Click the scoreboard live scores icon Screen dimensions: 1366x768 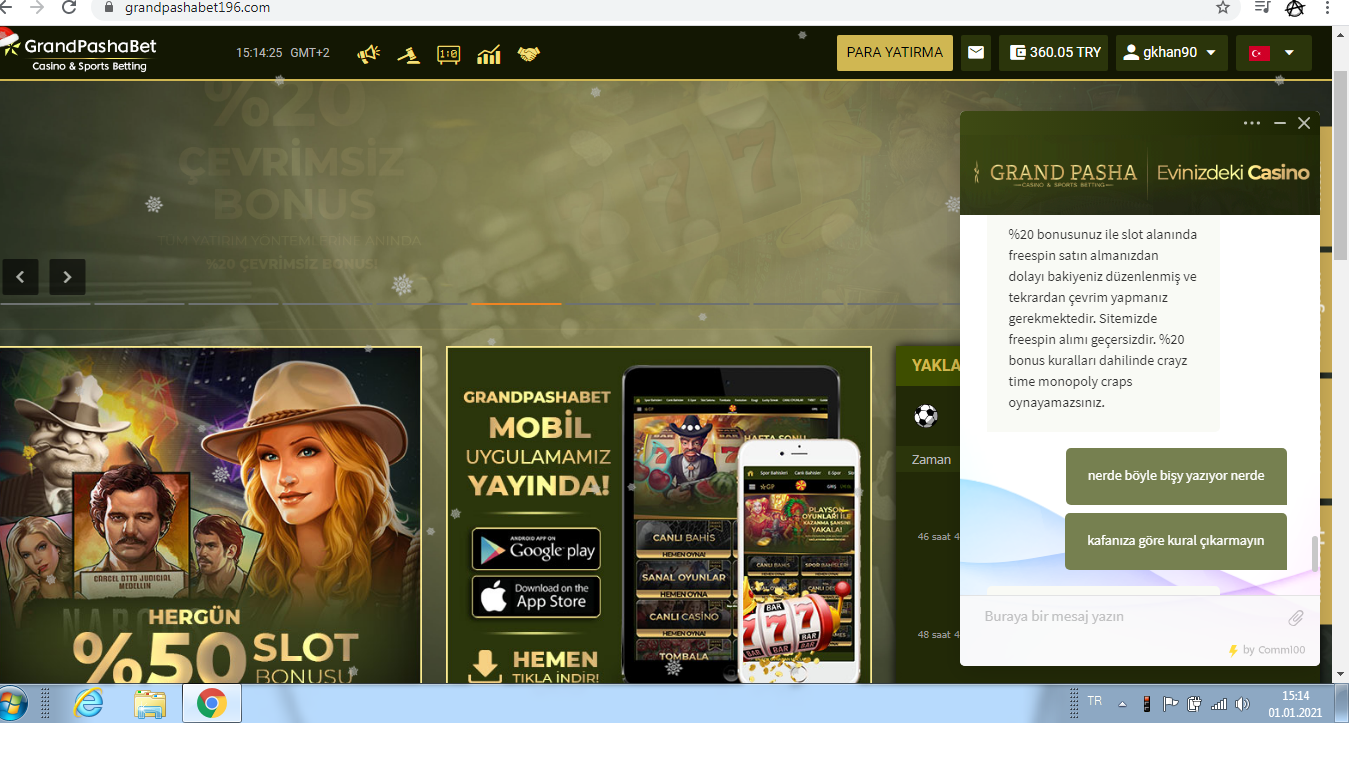449,54
